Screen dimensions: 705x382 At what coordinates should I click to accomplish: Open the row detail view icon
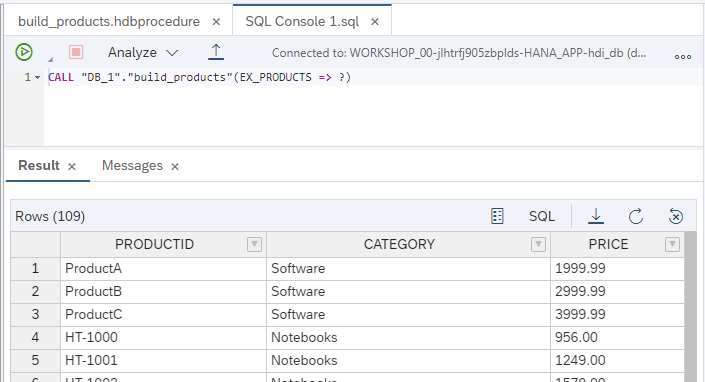(x=497, y=216)
